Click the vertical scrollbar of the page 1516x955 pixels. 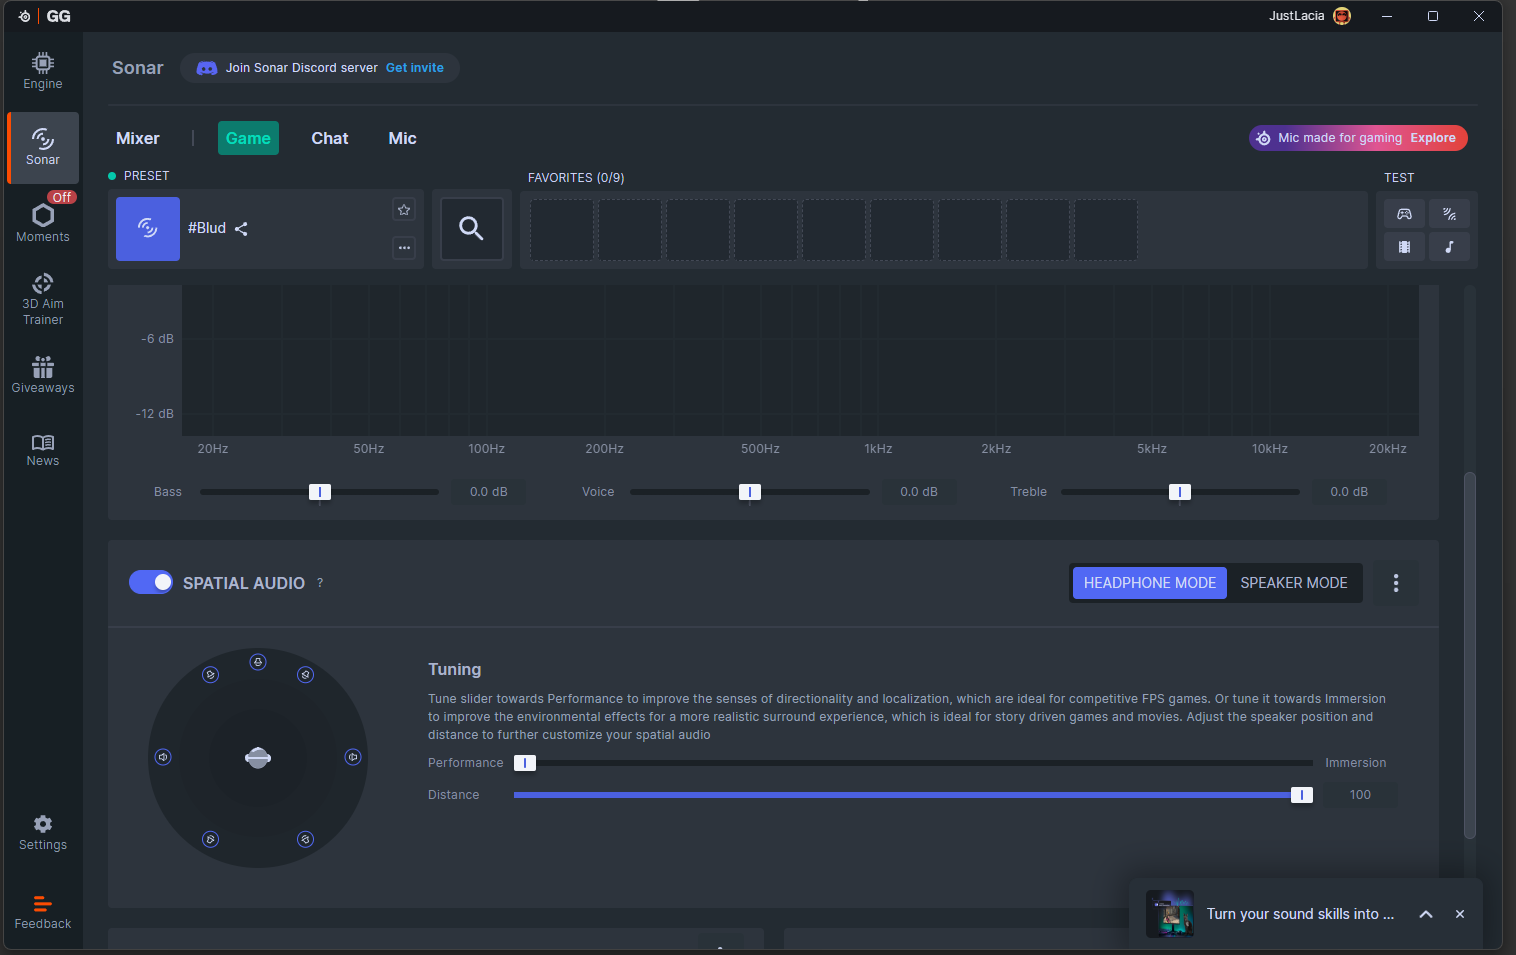(x=1470, y=655)
